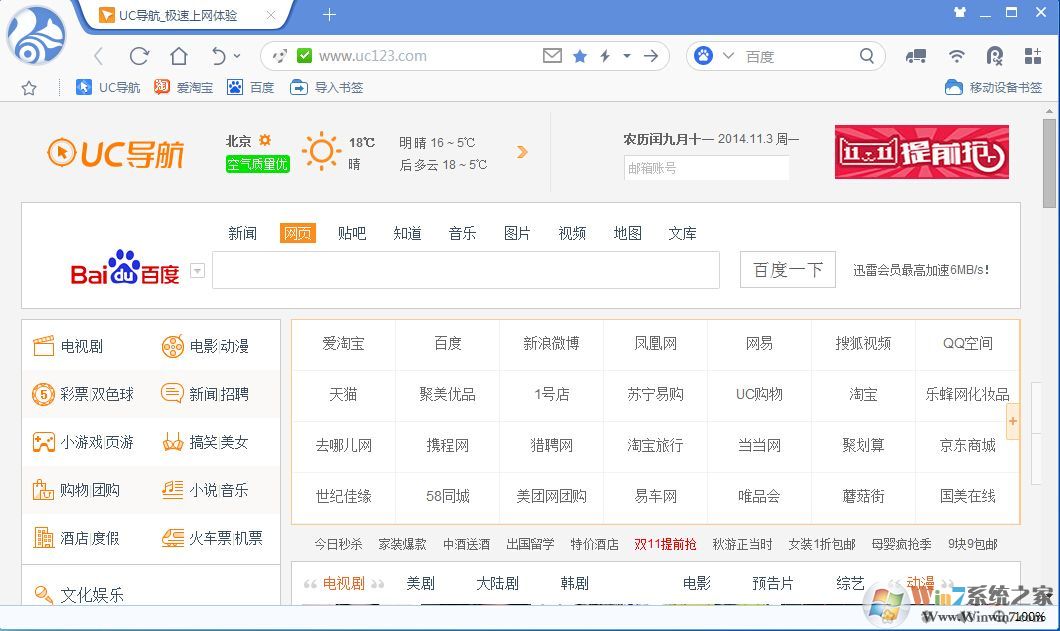The width and height of the screenshot is (1060, 631).
Task: Open the 双11提前抢 link
Action: (x=666, y=545)
